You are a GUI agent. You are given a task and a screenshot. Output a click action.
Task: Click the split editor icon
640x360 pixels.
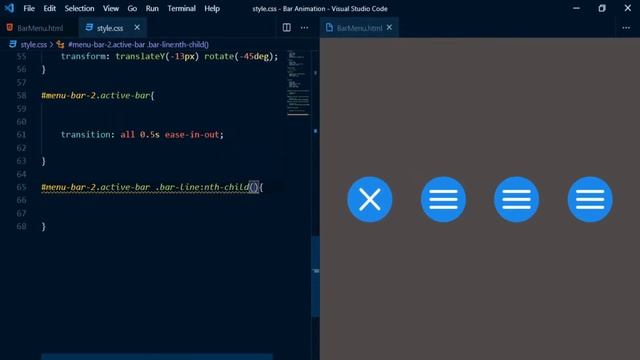[287, 27]
